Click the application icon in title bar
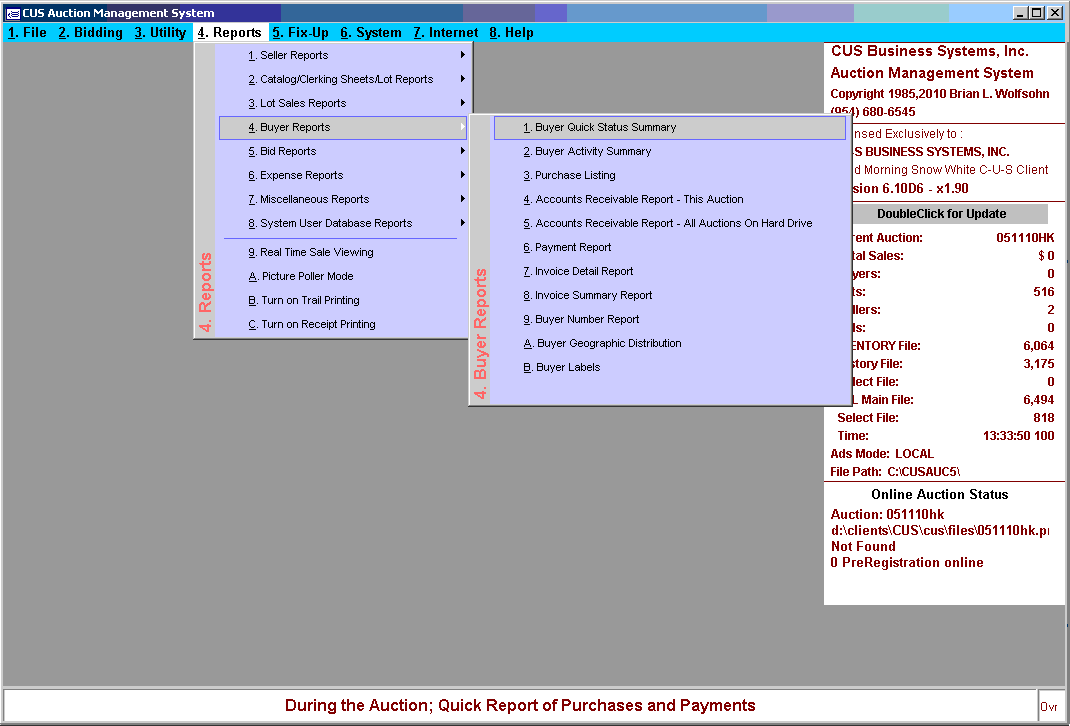Screen dimensions: 1070x726 pyautogui.click(x=12, y=13)
